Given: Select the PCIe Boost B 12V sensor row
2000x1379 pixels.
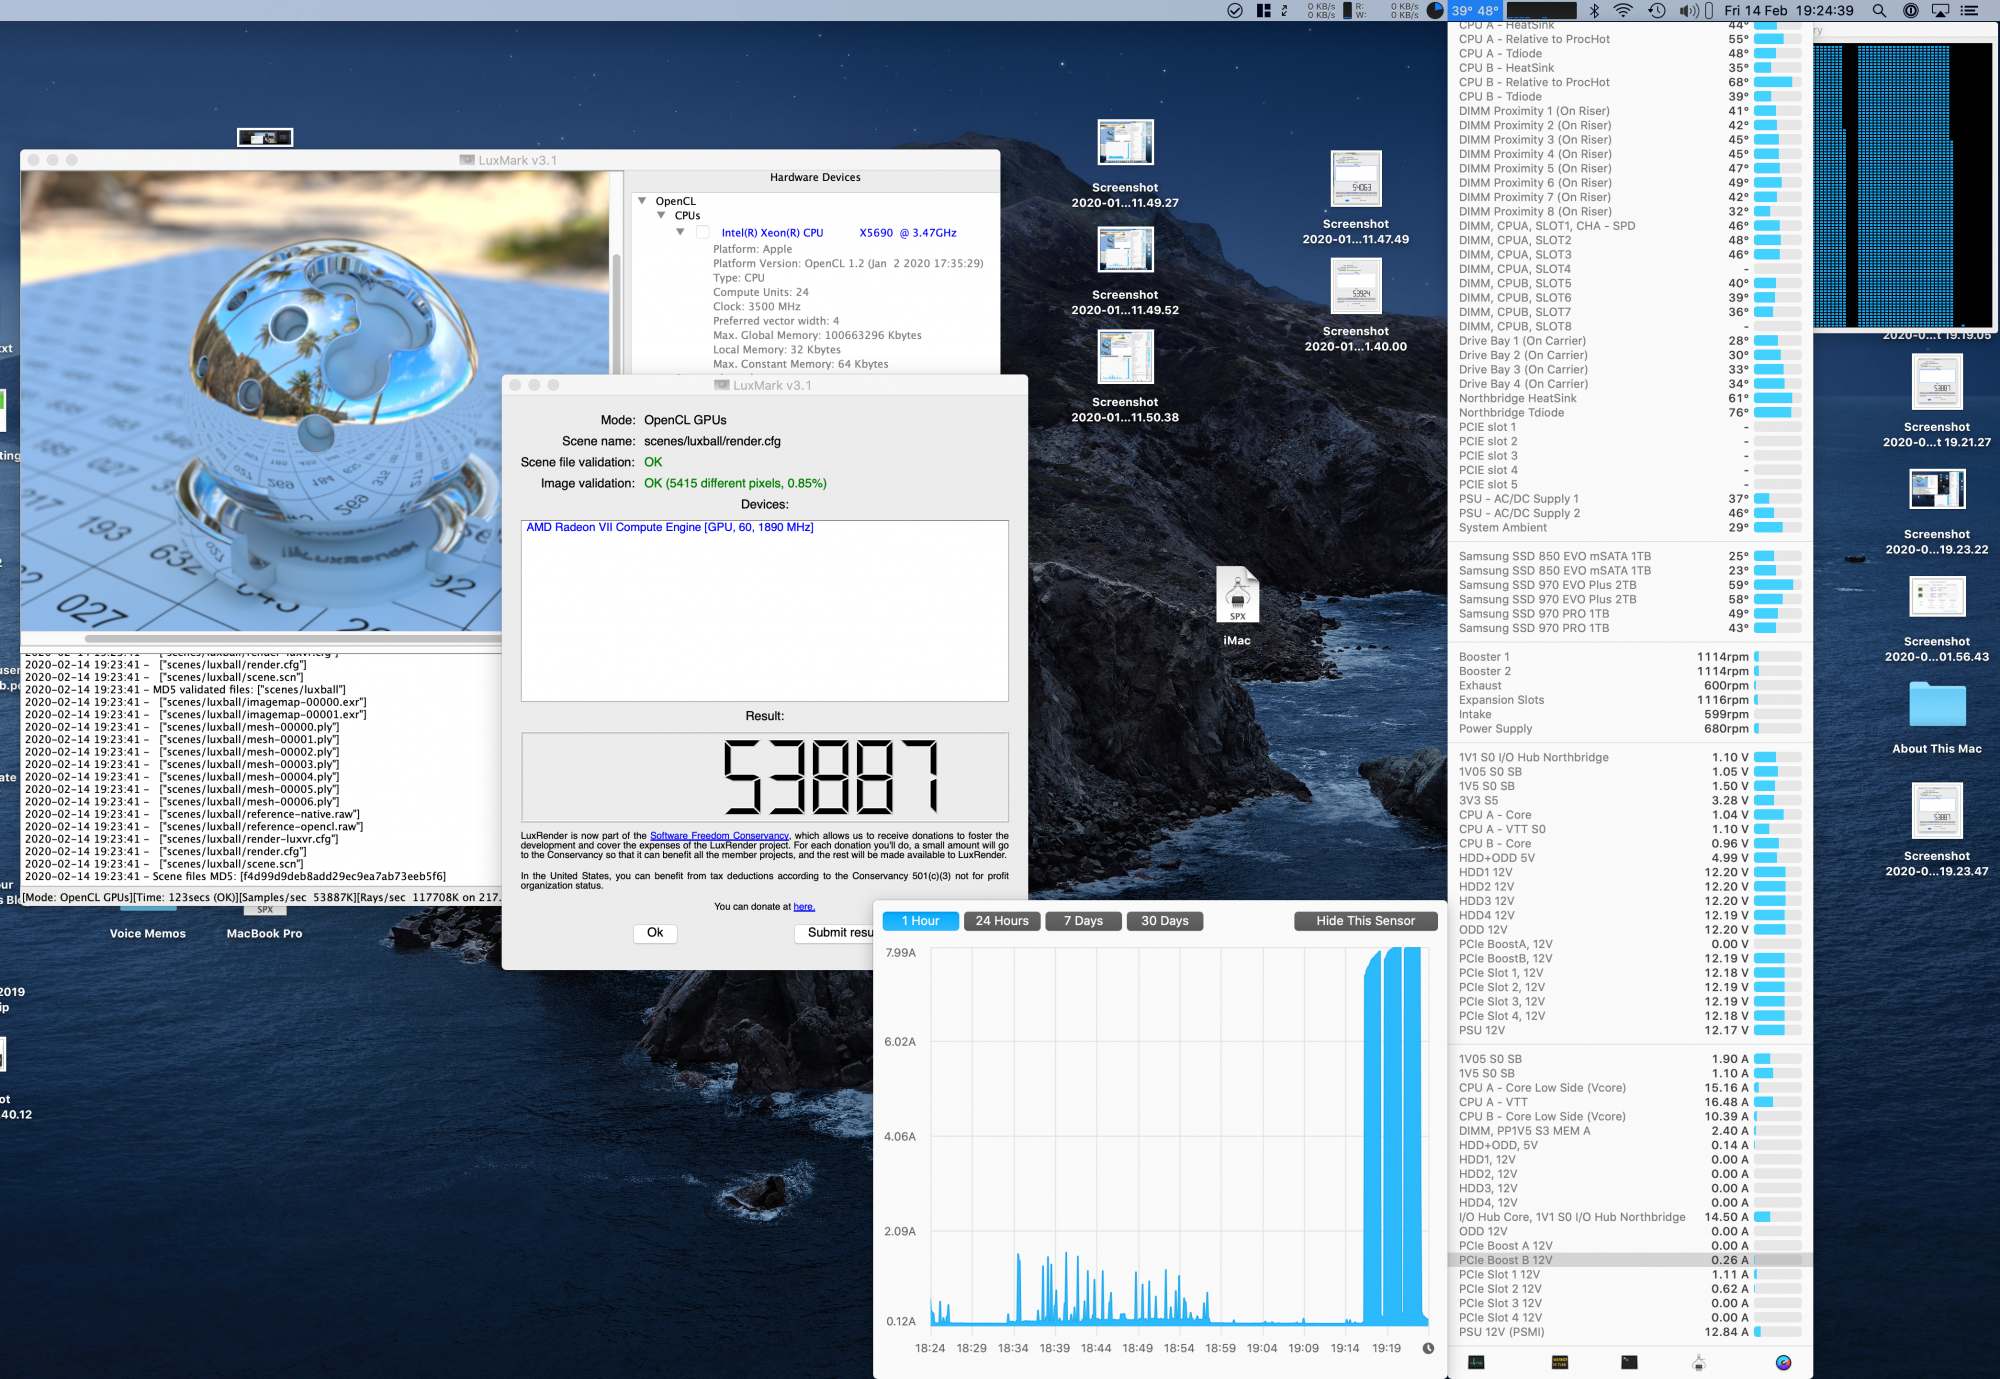Looking at the screenshot, I should click(1630, 1260).
